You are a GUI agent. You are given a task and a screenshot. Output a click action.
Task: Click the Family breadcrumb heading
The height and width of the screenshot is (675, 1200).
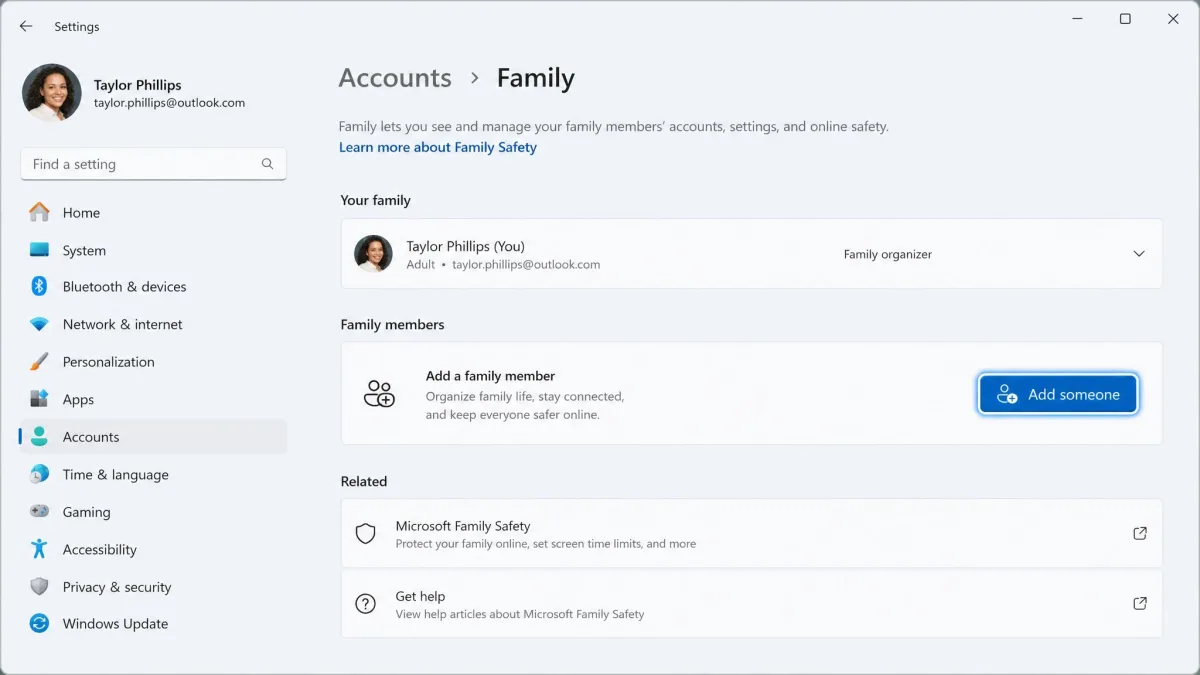coord(535,78)
